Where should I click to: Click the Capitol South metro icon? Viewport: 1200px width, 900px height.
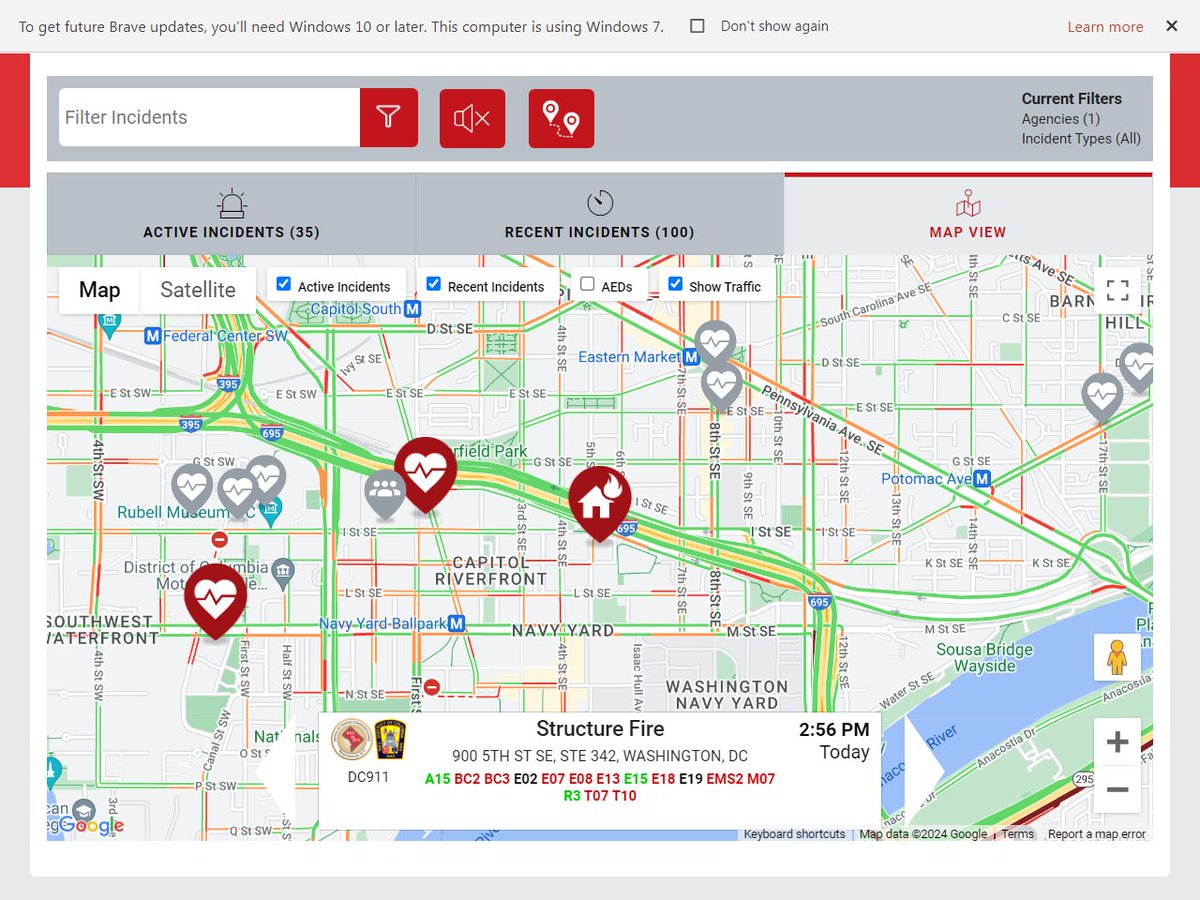pyautogui.click(x=412, y=310)
